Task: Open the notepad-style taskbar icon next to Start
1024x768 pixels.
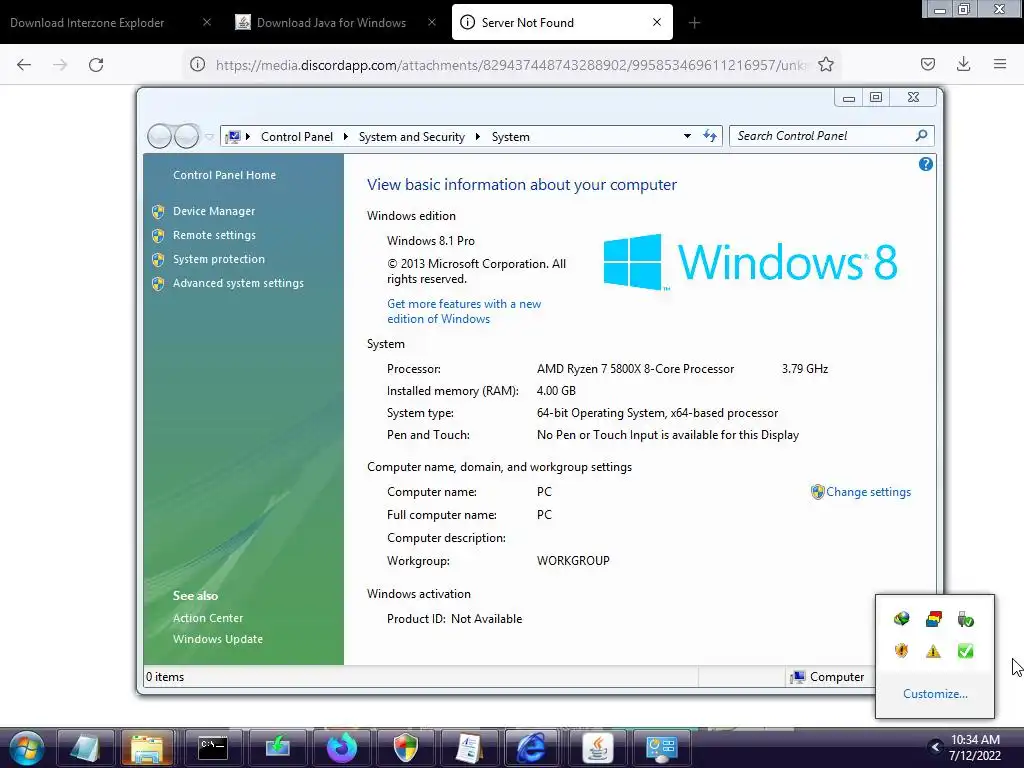Action: (x=84, y=748)
